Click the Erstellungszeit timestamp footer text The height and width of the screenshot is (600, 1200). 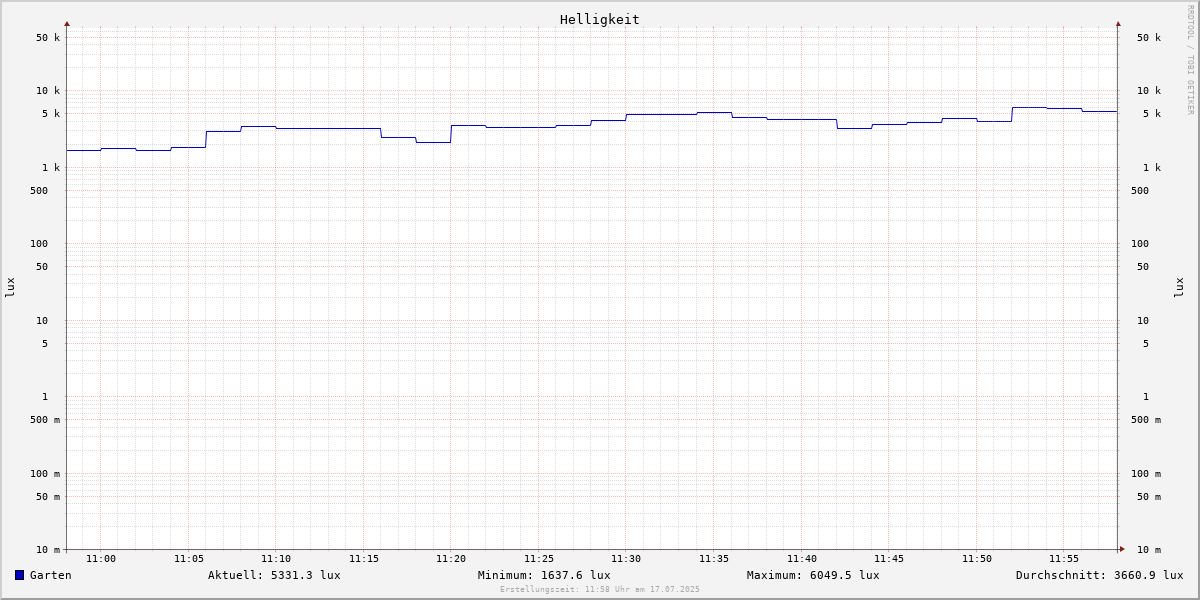tap(600, 590)
